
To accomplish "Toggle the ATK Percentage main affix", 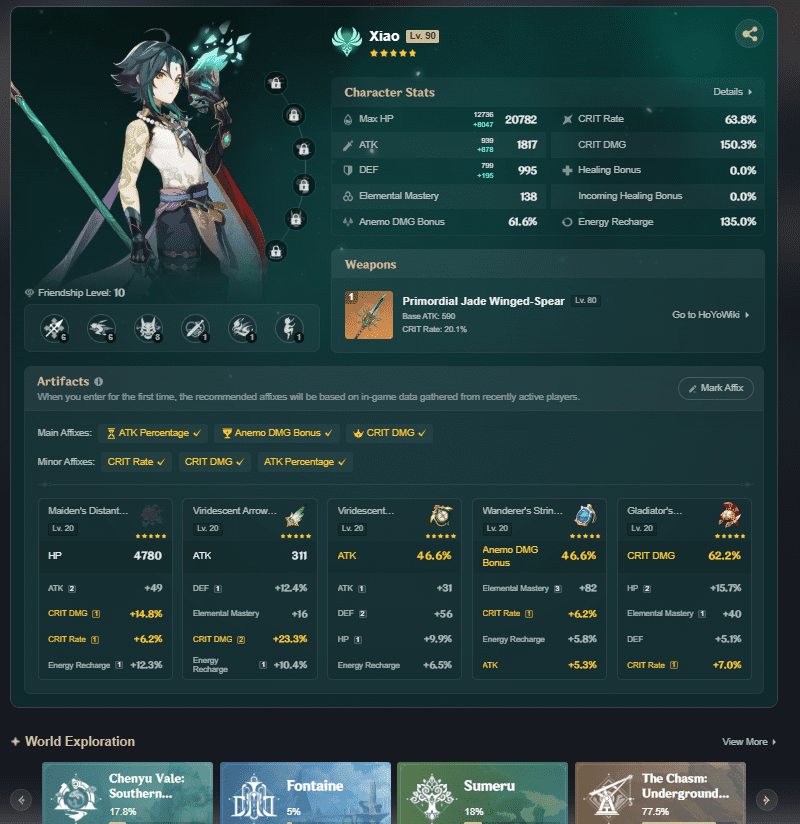I will pyautogui.click(x=153, y=433).
